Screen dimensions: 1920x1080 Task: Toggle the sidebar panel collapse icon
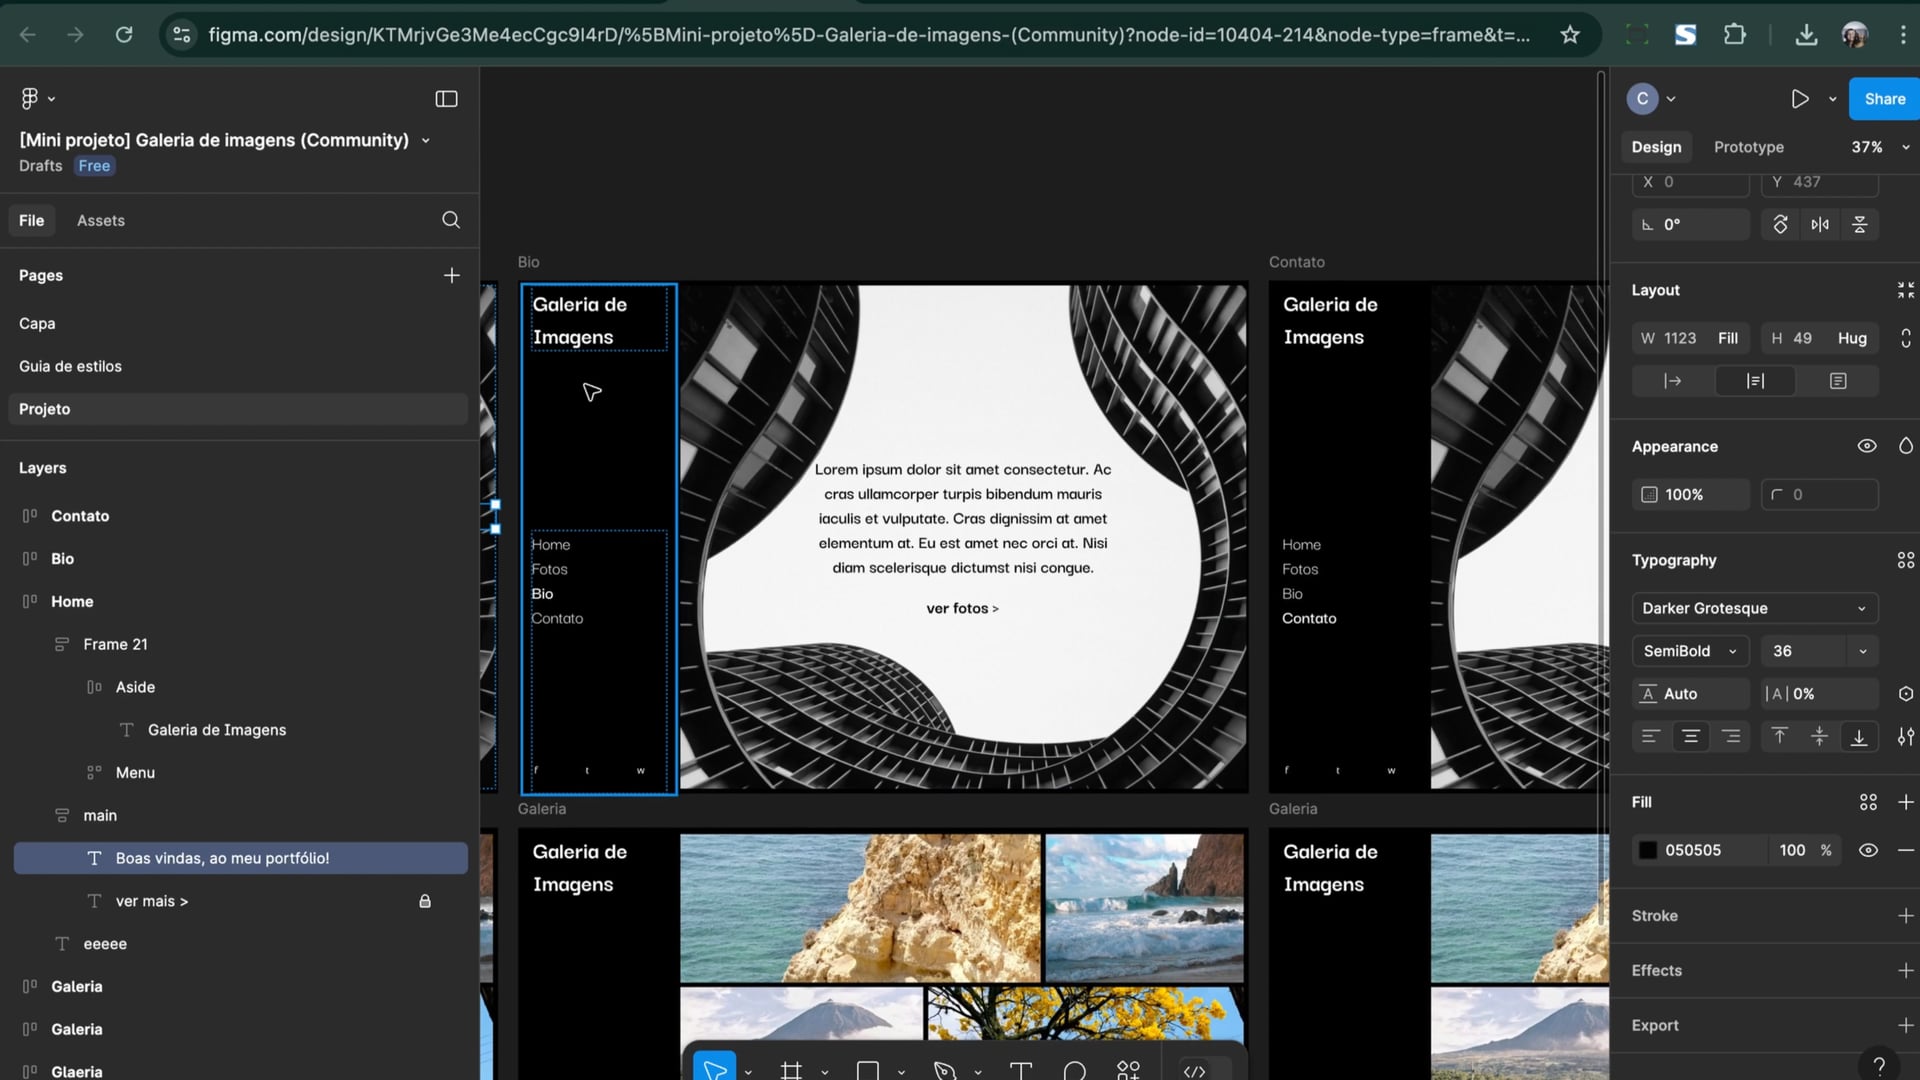pyautogui.click(x=446, y=99)
